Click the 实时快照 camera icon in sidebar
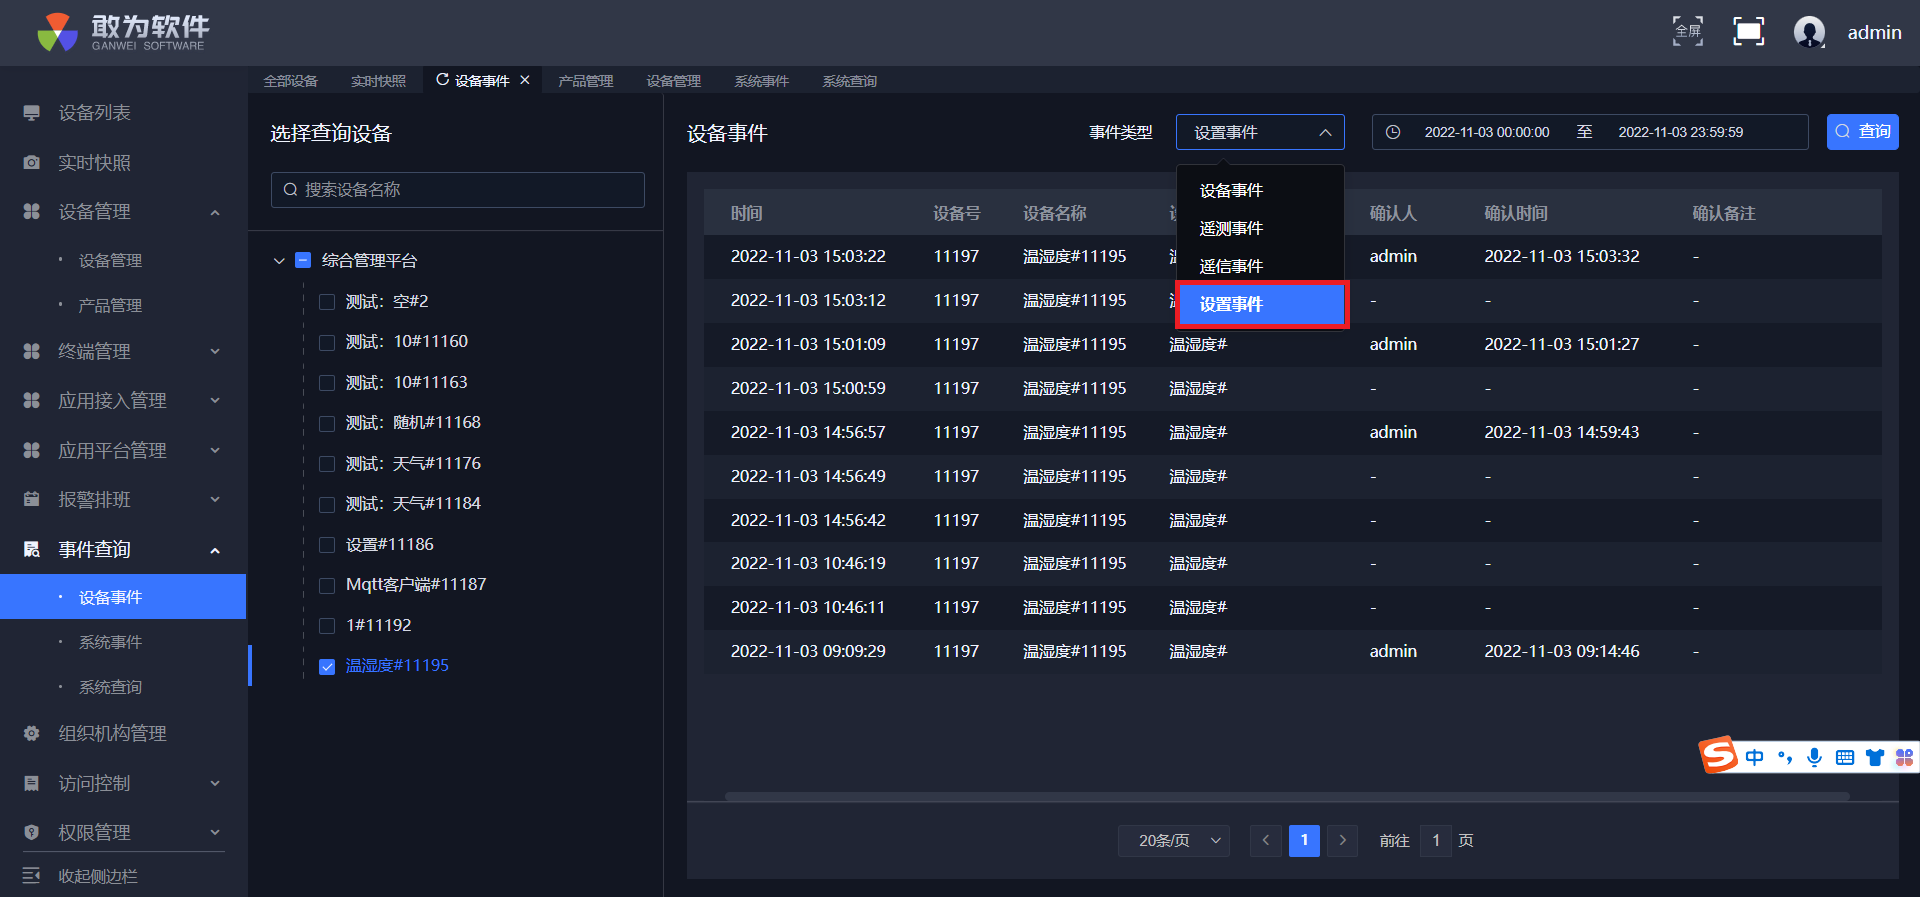Viewport: 1920px width, 897px height. (32, 162)
